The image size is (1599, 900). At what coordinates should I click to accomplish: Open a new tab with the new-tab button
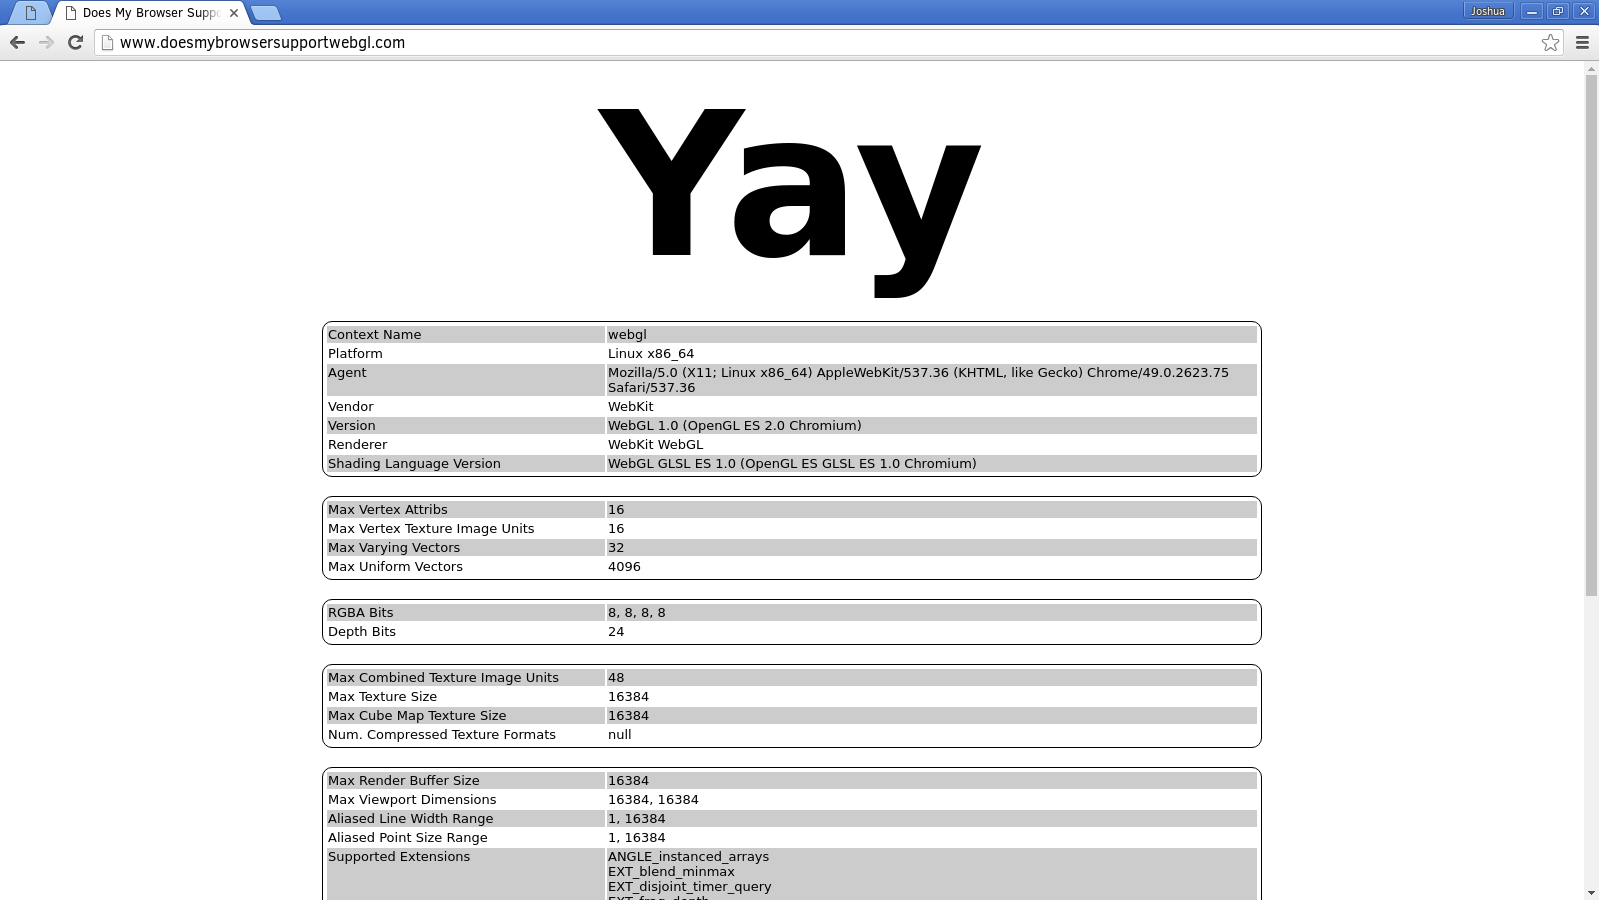tap(266, 13)
